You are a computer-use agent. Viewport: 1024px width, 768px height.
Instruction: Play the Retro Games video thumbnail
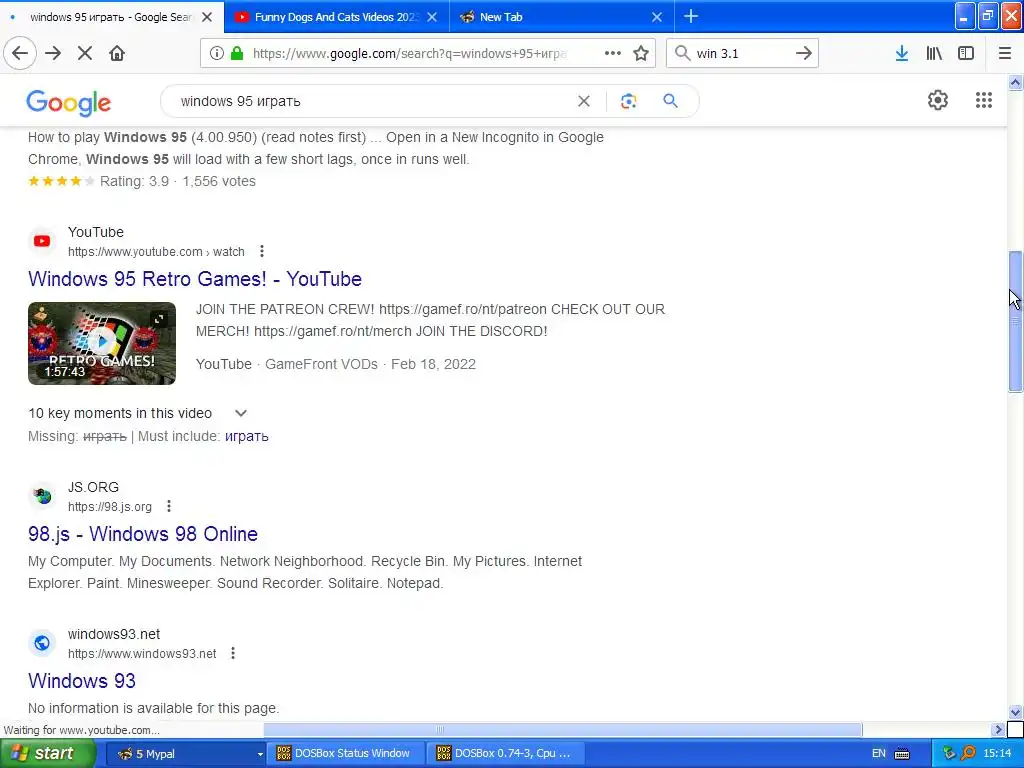click(x=102, y=343)
